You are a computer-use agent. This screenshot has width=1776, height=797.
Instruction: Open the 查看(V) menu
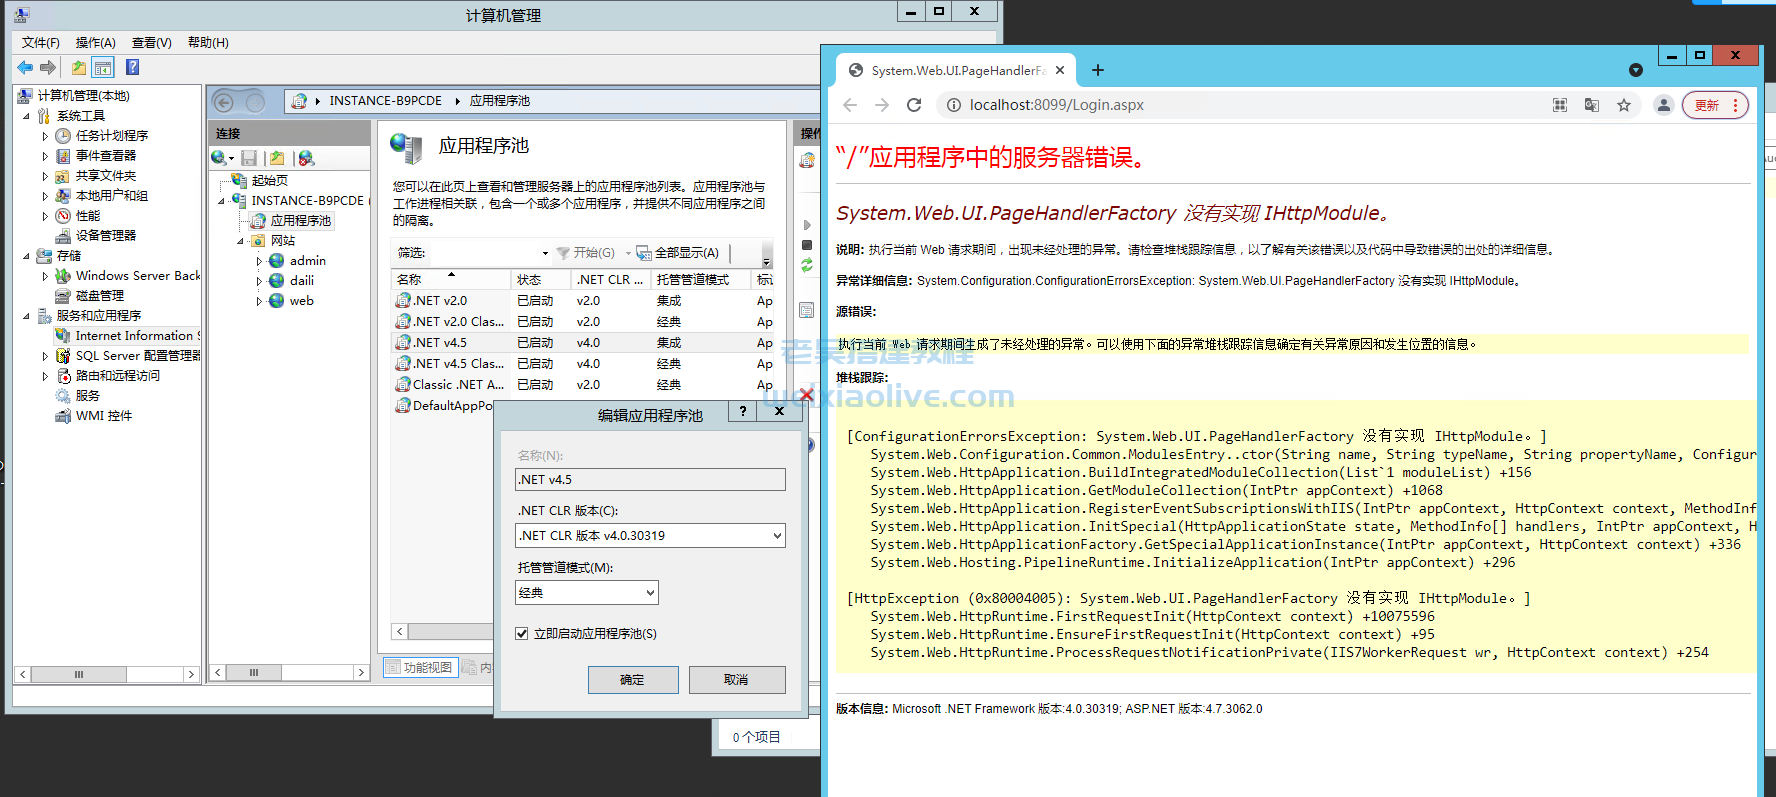pyautogui.click(x=151, y=42)
